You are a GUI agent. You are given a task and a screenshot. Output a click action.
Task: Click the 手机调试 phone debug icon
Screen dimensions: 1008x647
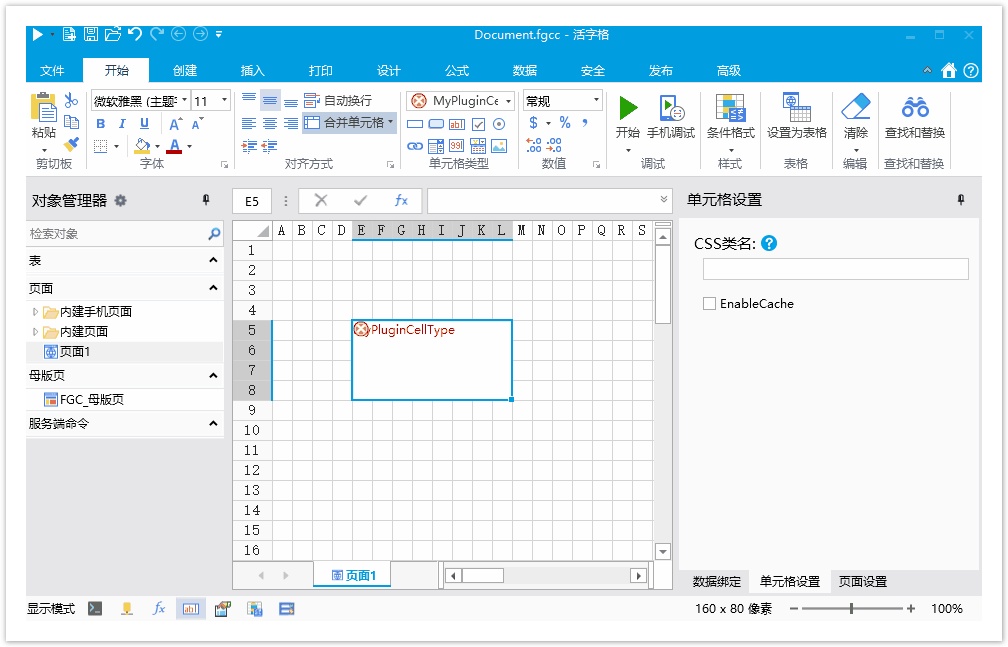click(671, 107)
